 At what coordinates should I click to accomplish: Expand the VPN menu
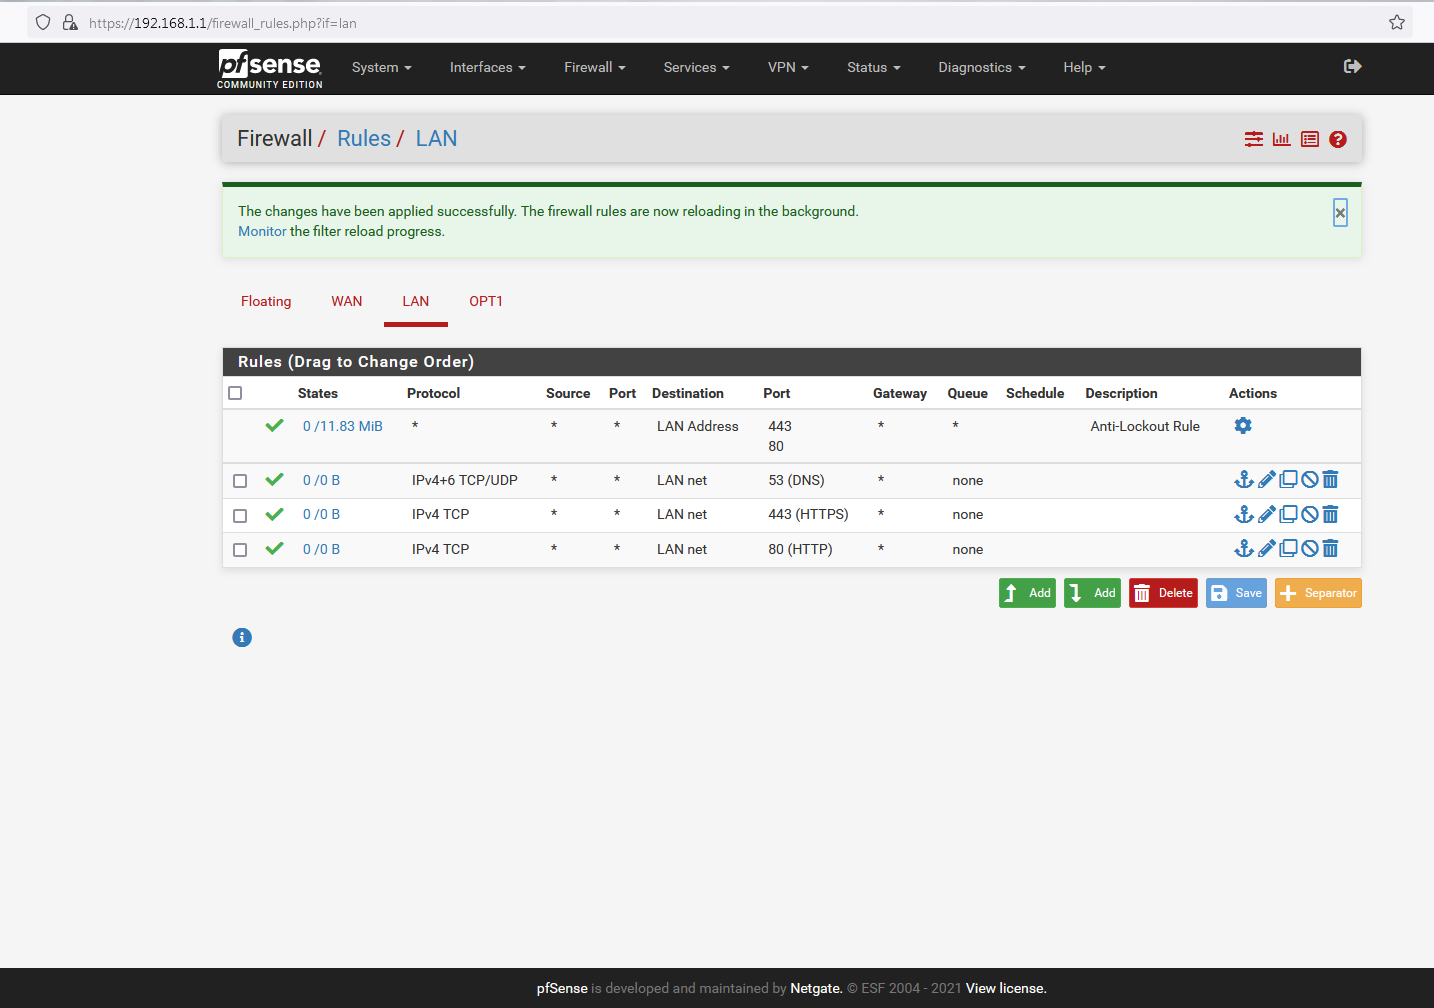tap(788, 68)
